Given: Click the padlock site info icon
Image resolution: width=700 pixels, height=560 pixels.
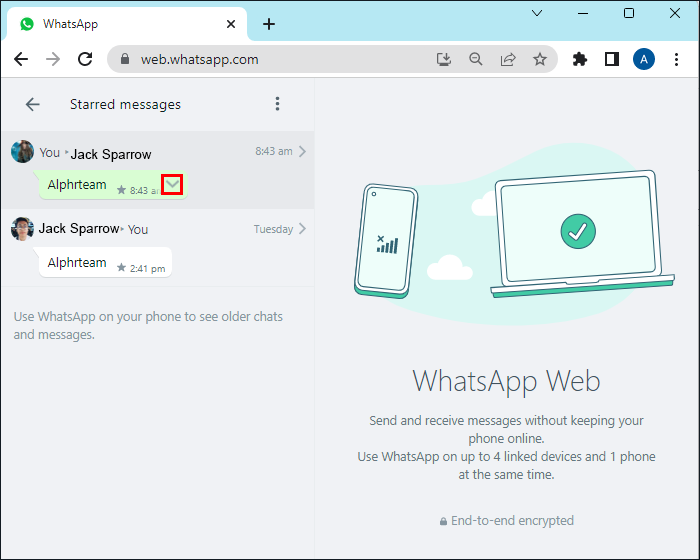Looking at the screenshot, I should pos(125,59).
